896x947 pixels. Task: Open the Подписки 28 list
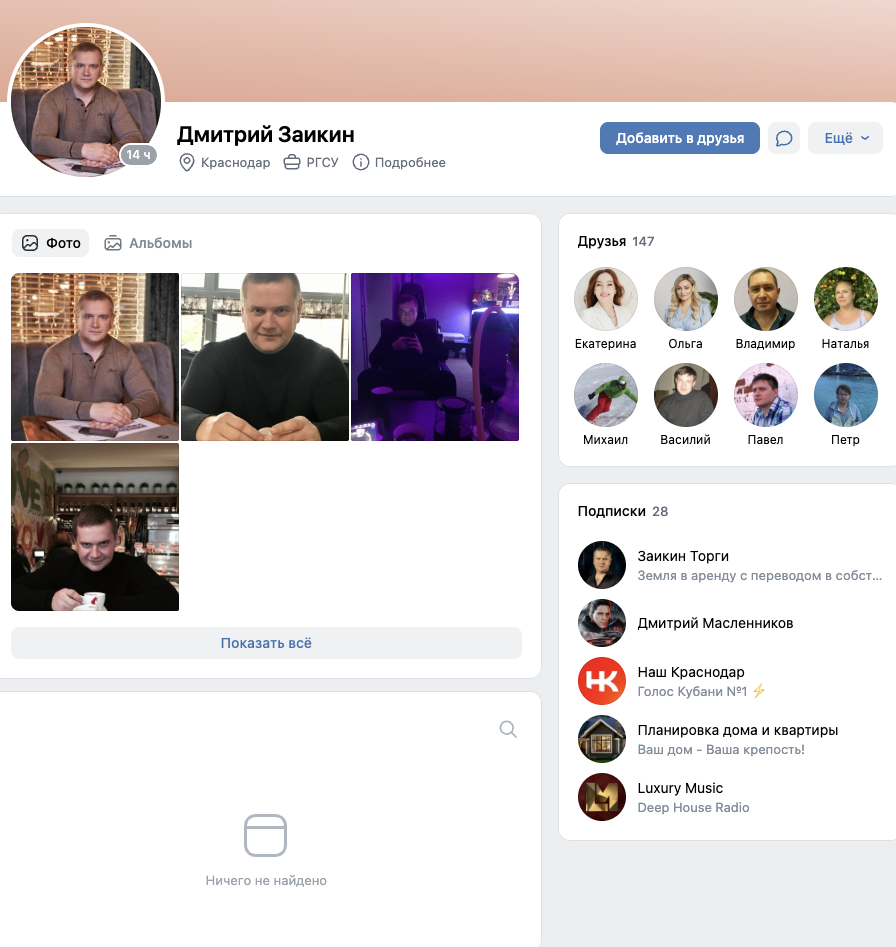pos(623,512)
